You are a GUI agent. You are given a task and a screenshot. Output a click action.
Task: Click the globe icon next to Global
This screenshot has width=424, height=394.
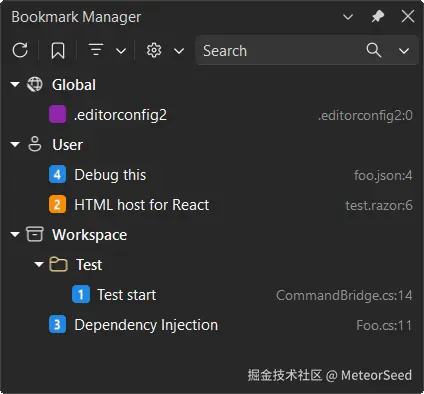(35, 84)
